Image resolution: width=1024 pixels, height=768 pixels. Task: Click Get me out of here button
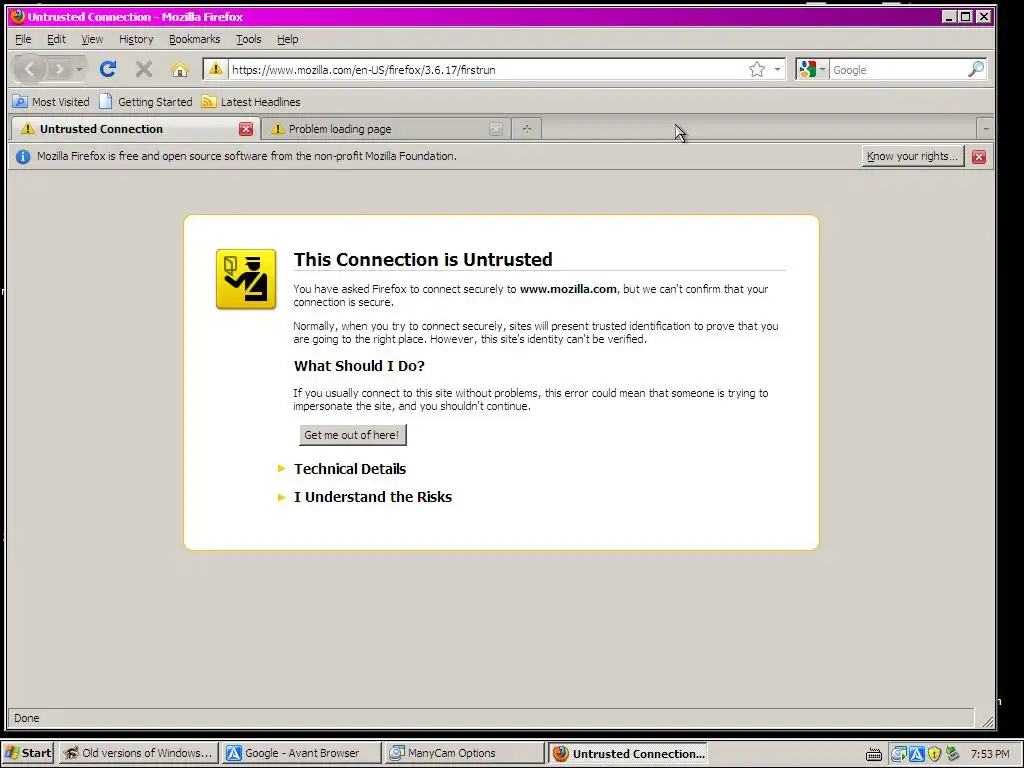pos(353,435)
